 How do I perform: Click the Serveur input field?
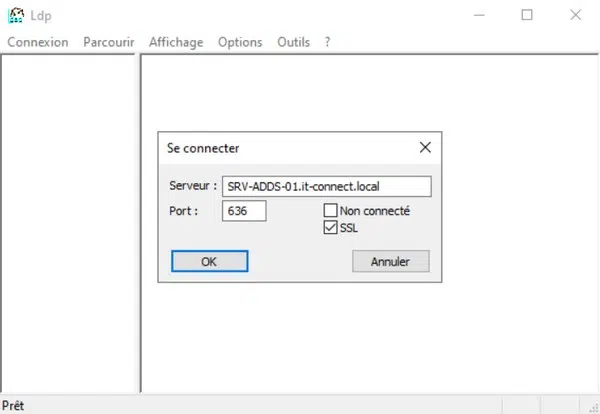(x=327, y=186)
